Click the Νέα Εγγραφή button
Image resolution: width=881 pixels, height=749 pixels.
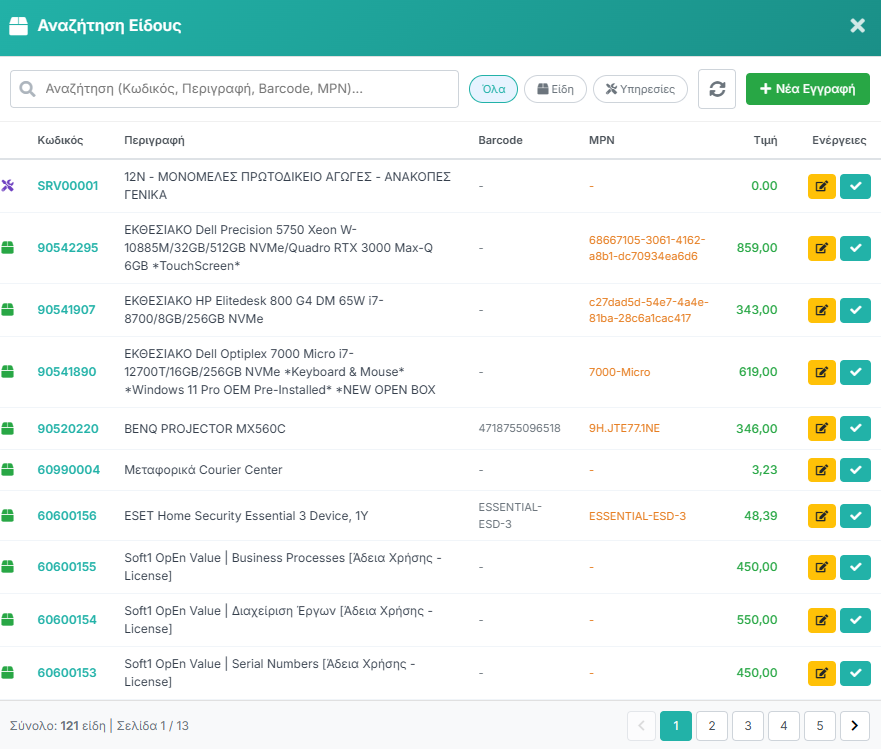tap(807, 89)
